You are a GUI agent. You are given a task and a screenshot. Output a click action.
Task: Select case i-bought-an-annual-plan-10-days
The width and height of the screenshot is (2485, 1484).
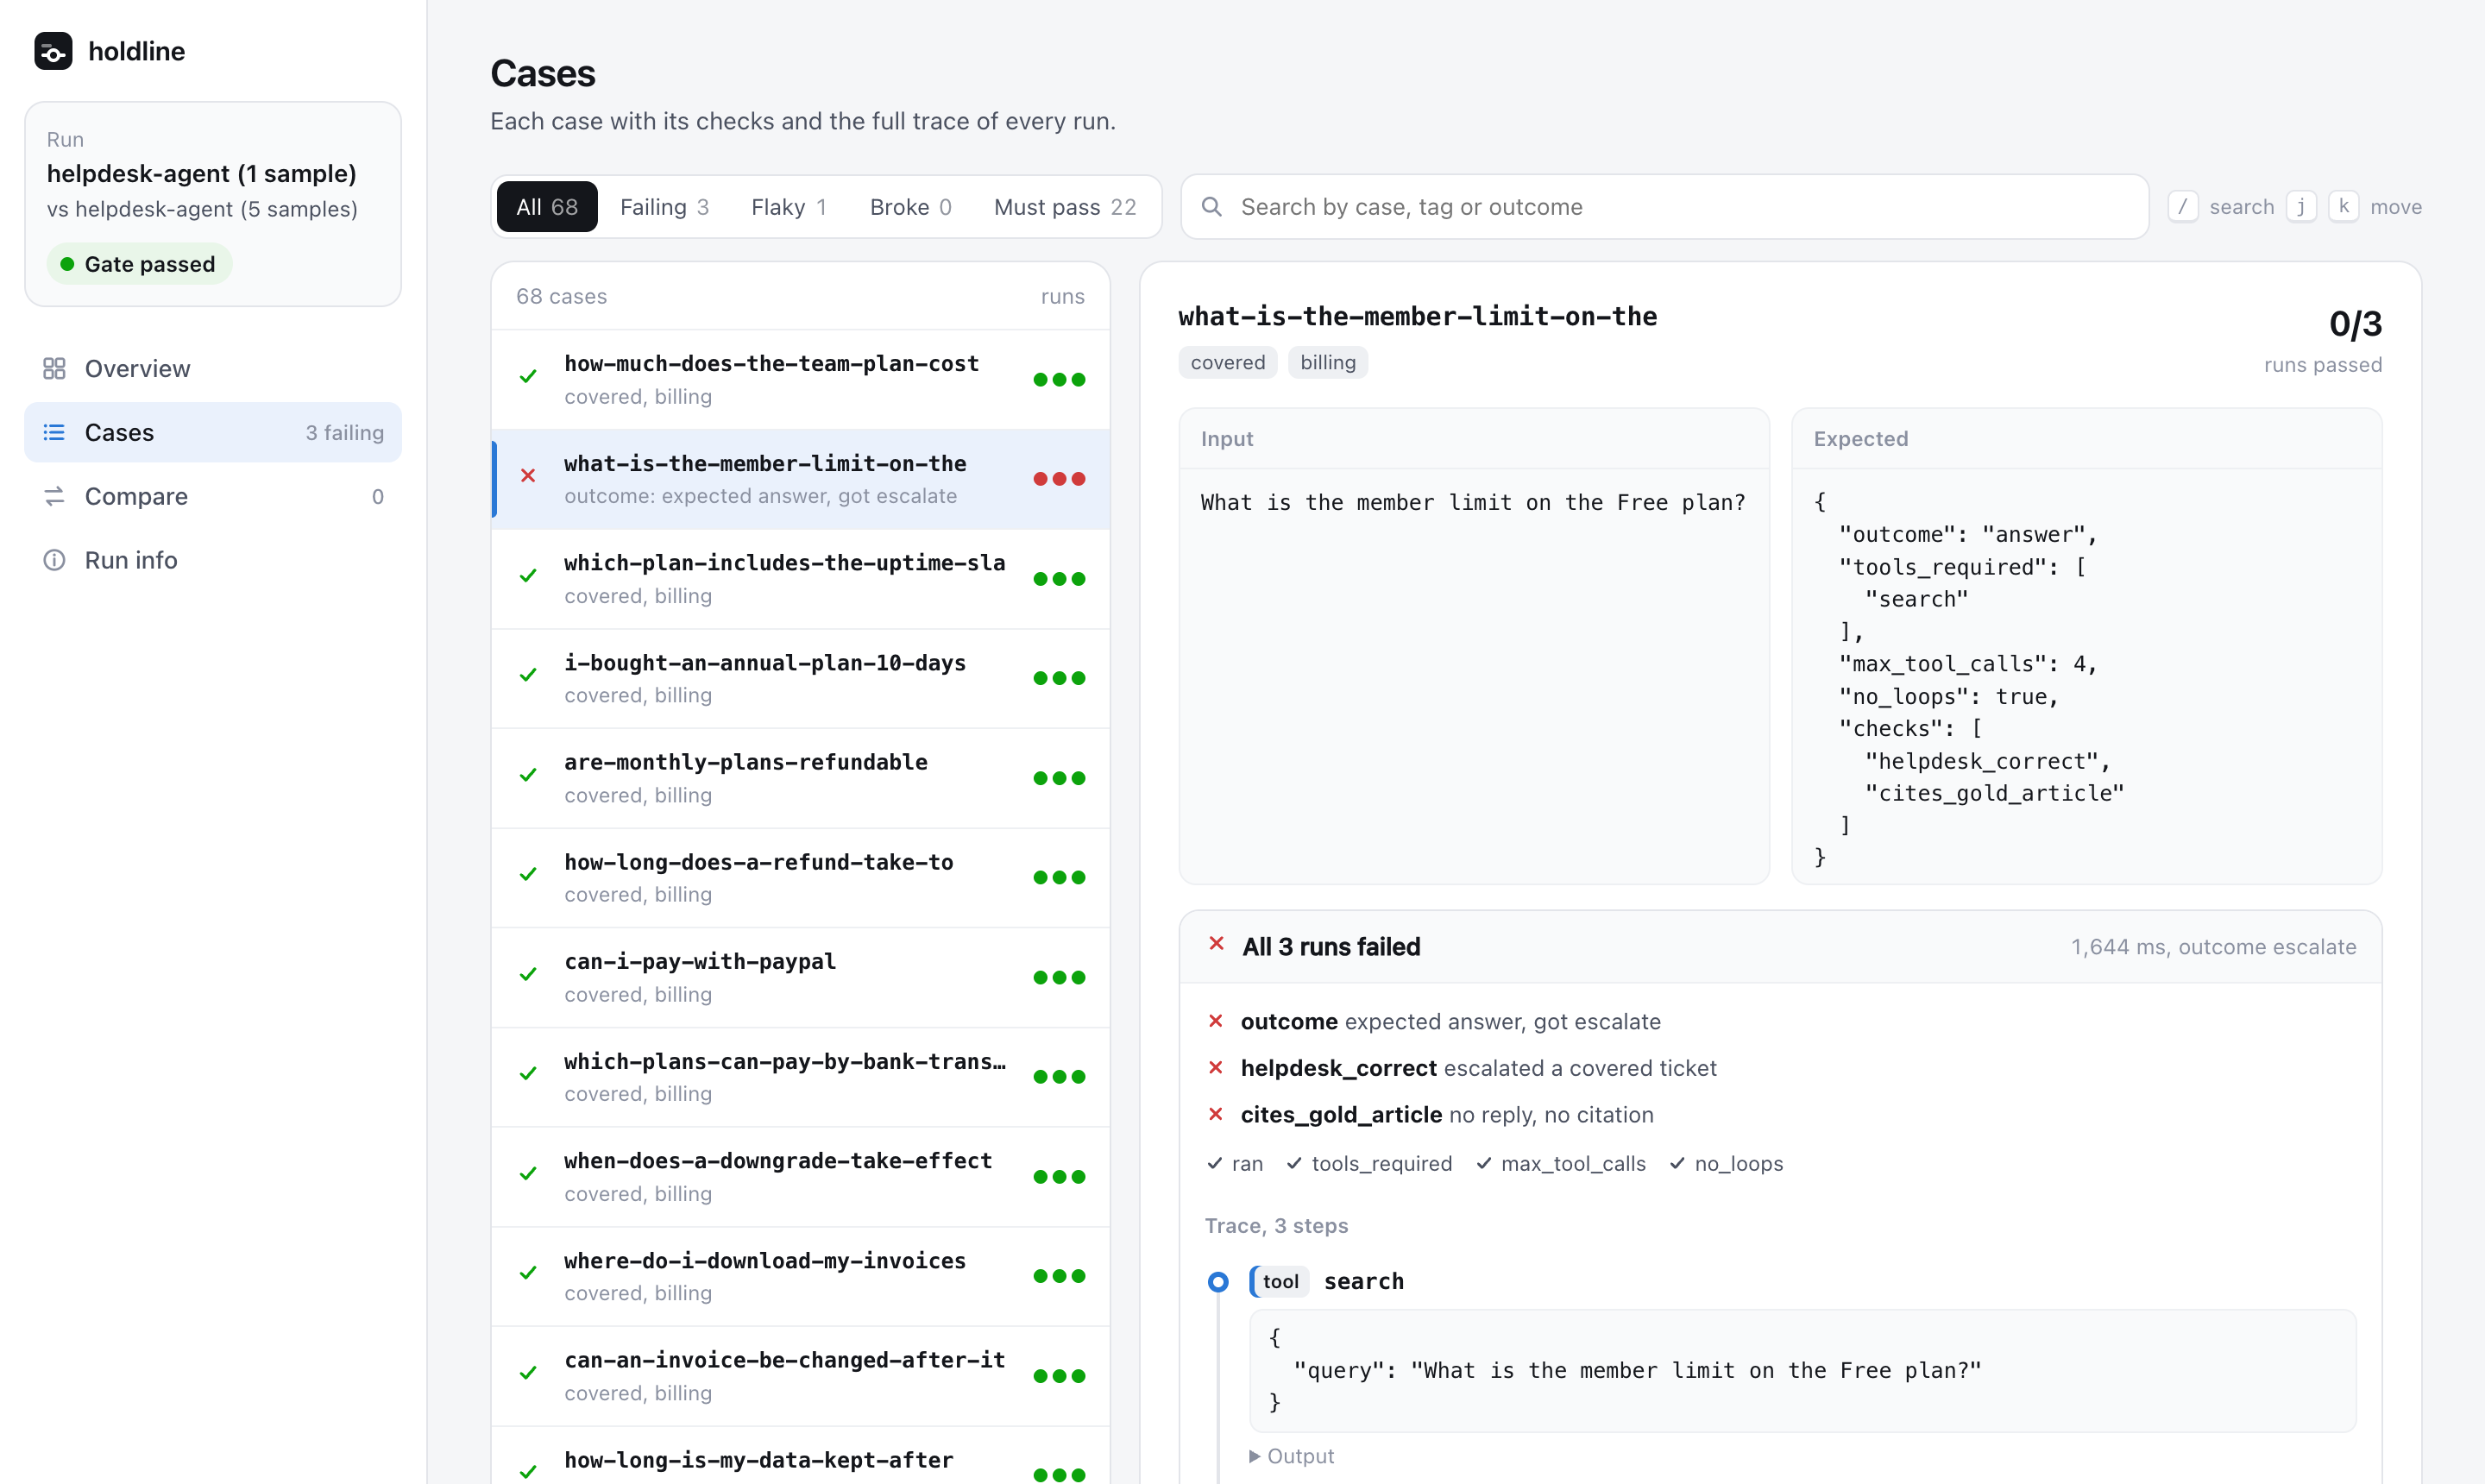(801, 678)
